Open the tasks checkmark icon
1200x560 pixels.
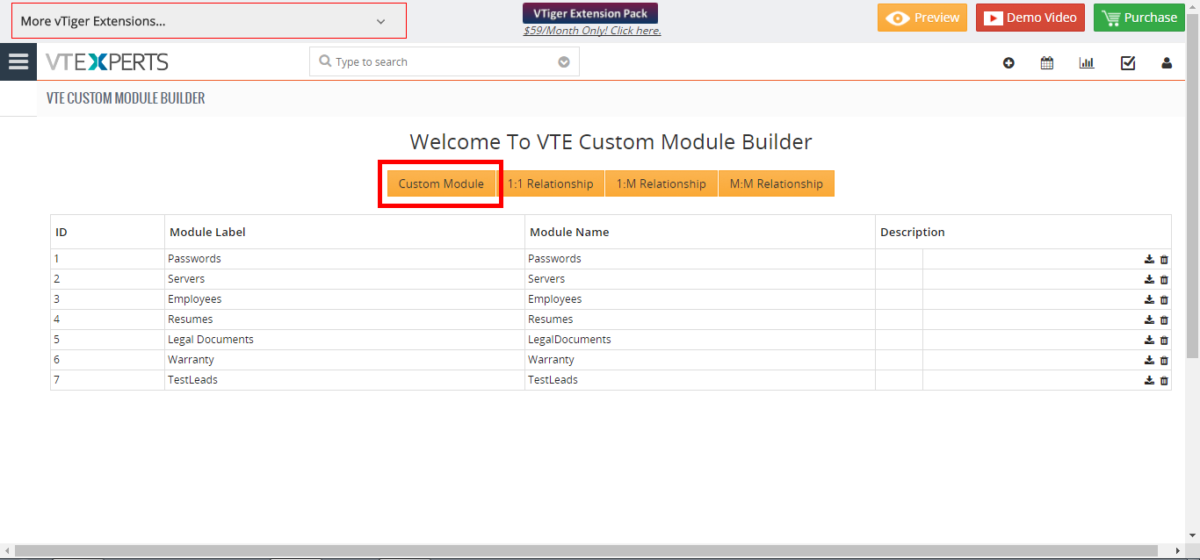(x=1128, y=63)
